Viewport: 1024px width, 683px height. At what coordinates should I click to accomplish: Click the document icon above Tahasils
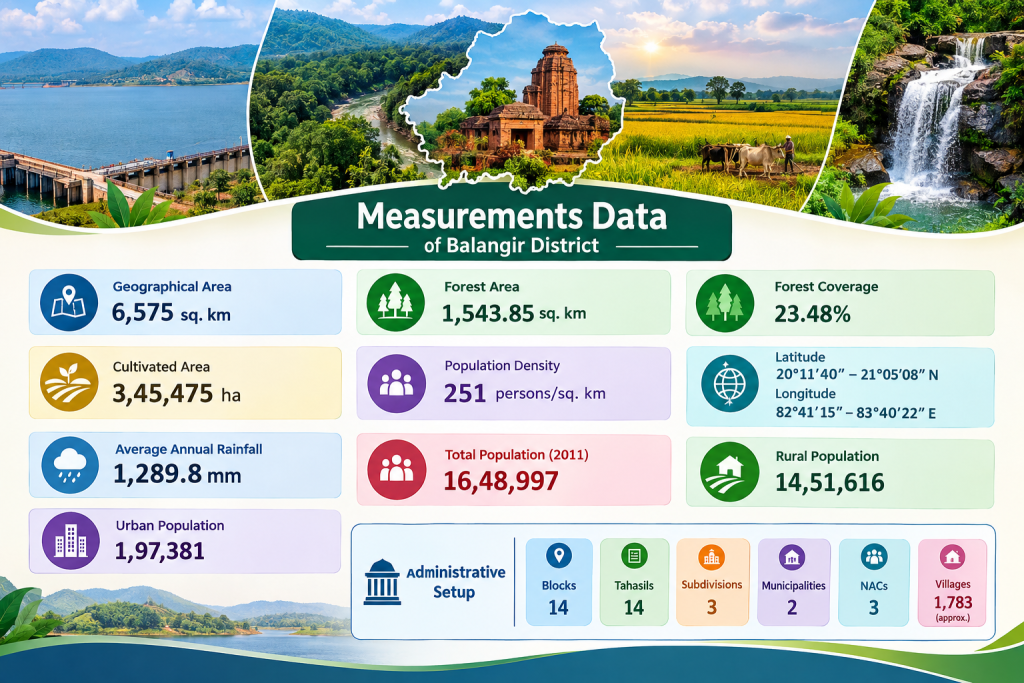pos(634,556)
